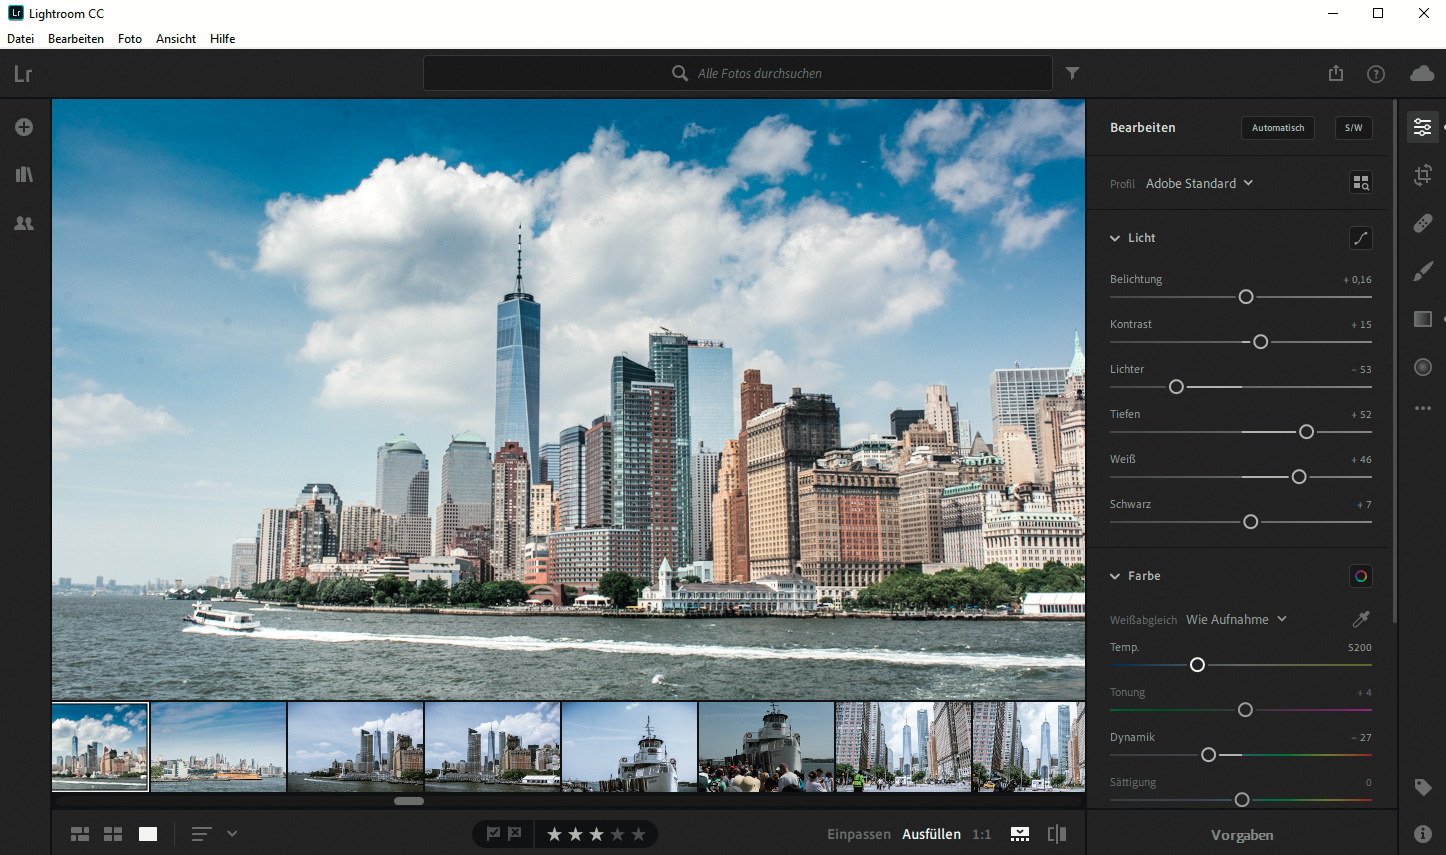Select the Brush adjustment tool

1423,271
